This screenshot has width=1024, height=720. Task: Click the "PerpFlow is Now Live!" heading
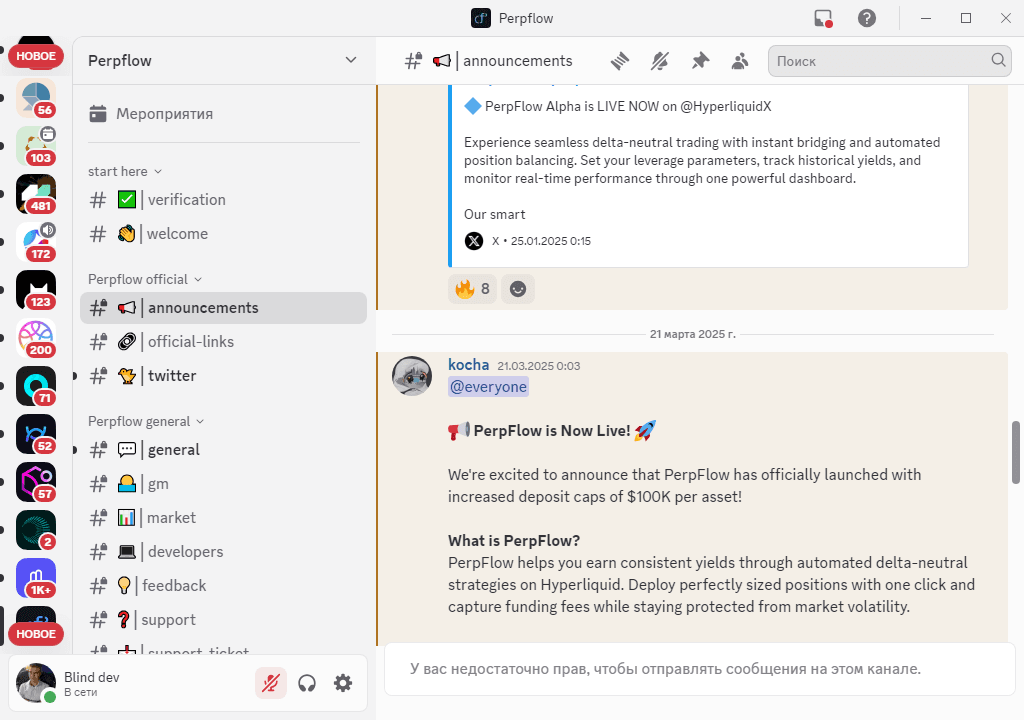[552, 431]
